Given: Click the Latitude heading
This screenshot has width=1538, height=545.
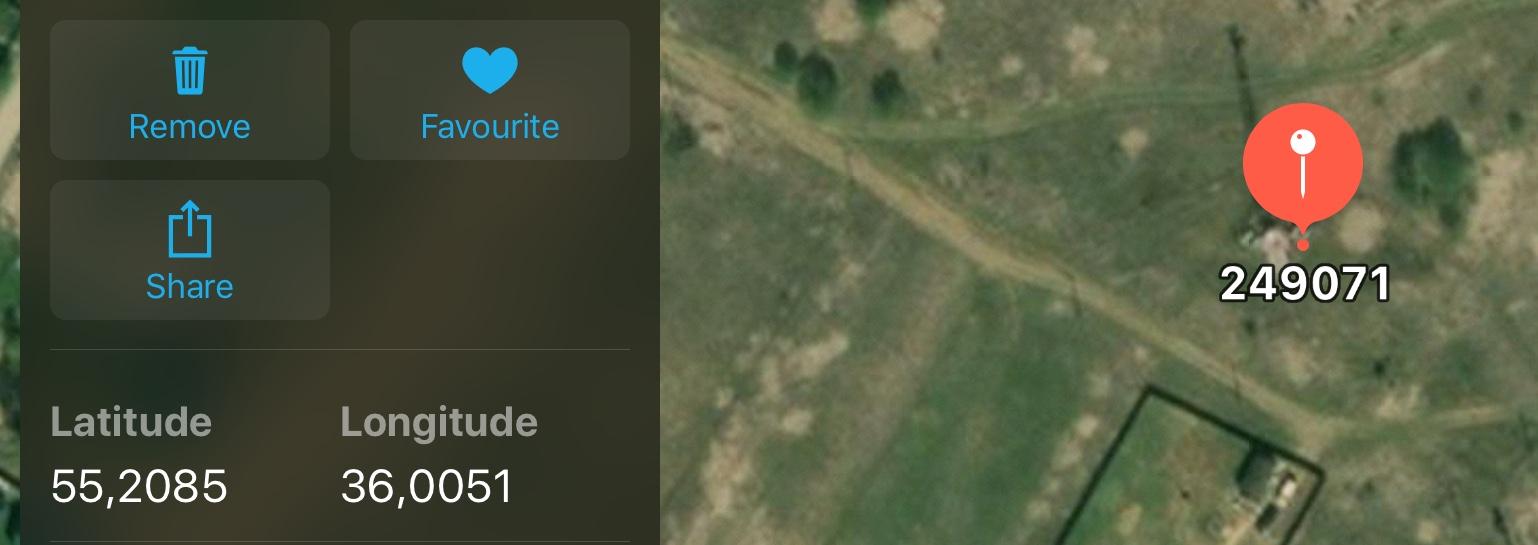Looking at the screenshot, I should 131,422.
